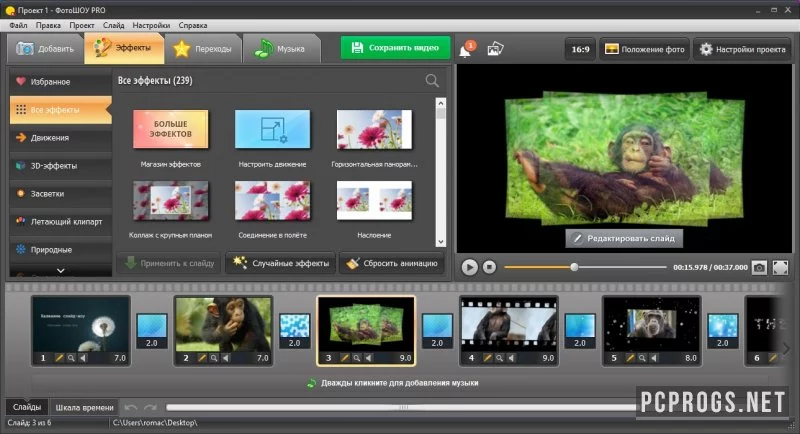The width and height of the screenshot is (800, 434).
Task: Click sound icon on slide 4
Action: click(x=511, y=358)
